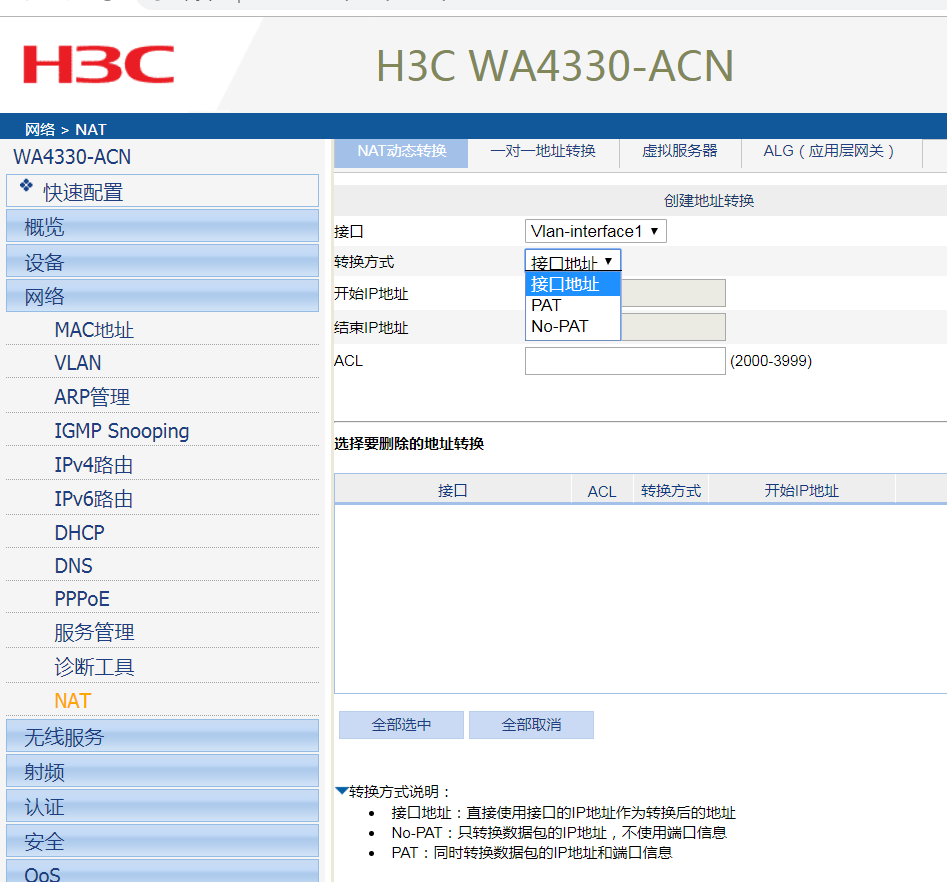
Task: Open the DHCP page
Action: 79,533
